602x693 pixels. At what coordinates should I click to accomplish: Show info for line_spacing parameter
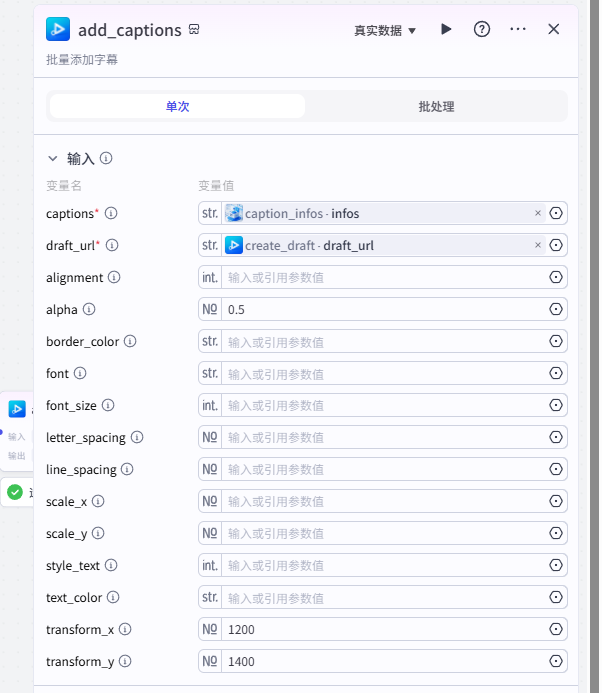(x=127, y=469)
